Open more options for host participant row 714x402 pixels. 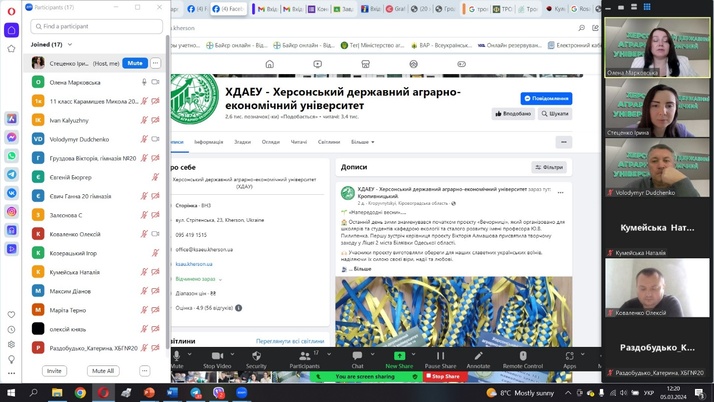[156, 63]
